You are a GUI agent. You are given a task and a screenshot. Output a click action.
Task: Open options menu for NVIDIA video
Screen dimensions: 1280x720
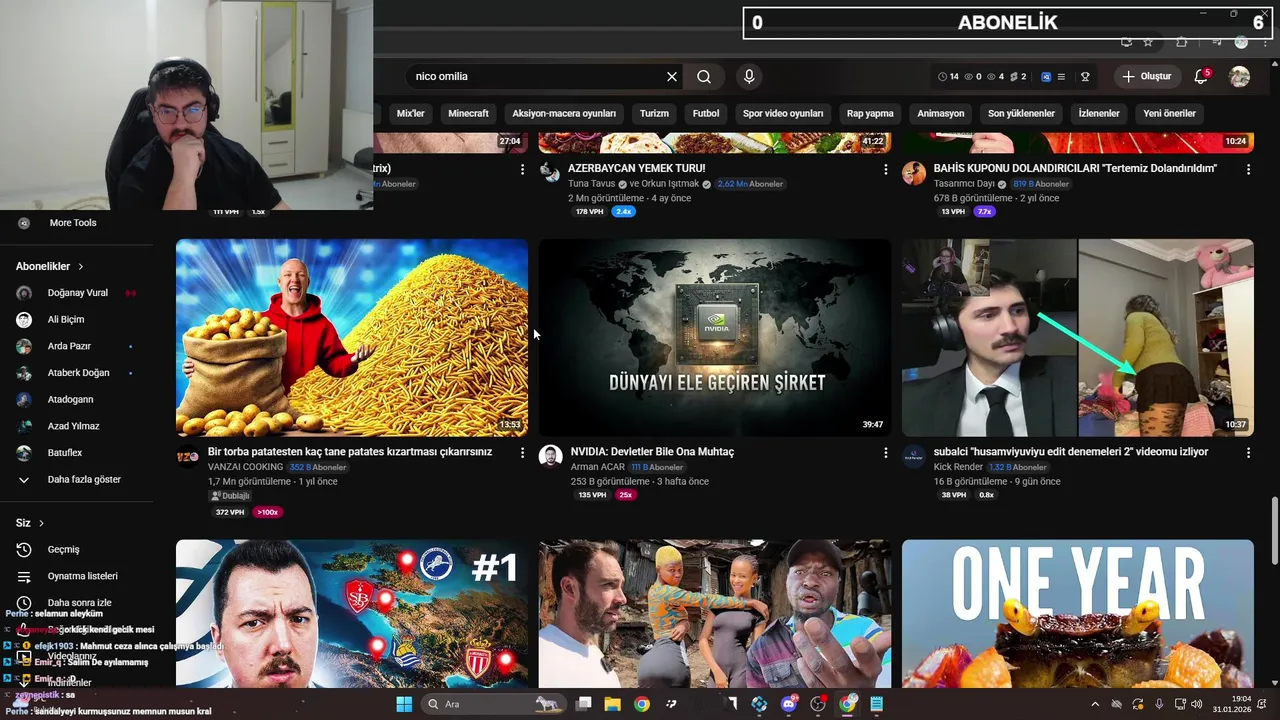[885, 453]
